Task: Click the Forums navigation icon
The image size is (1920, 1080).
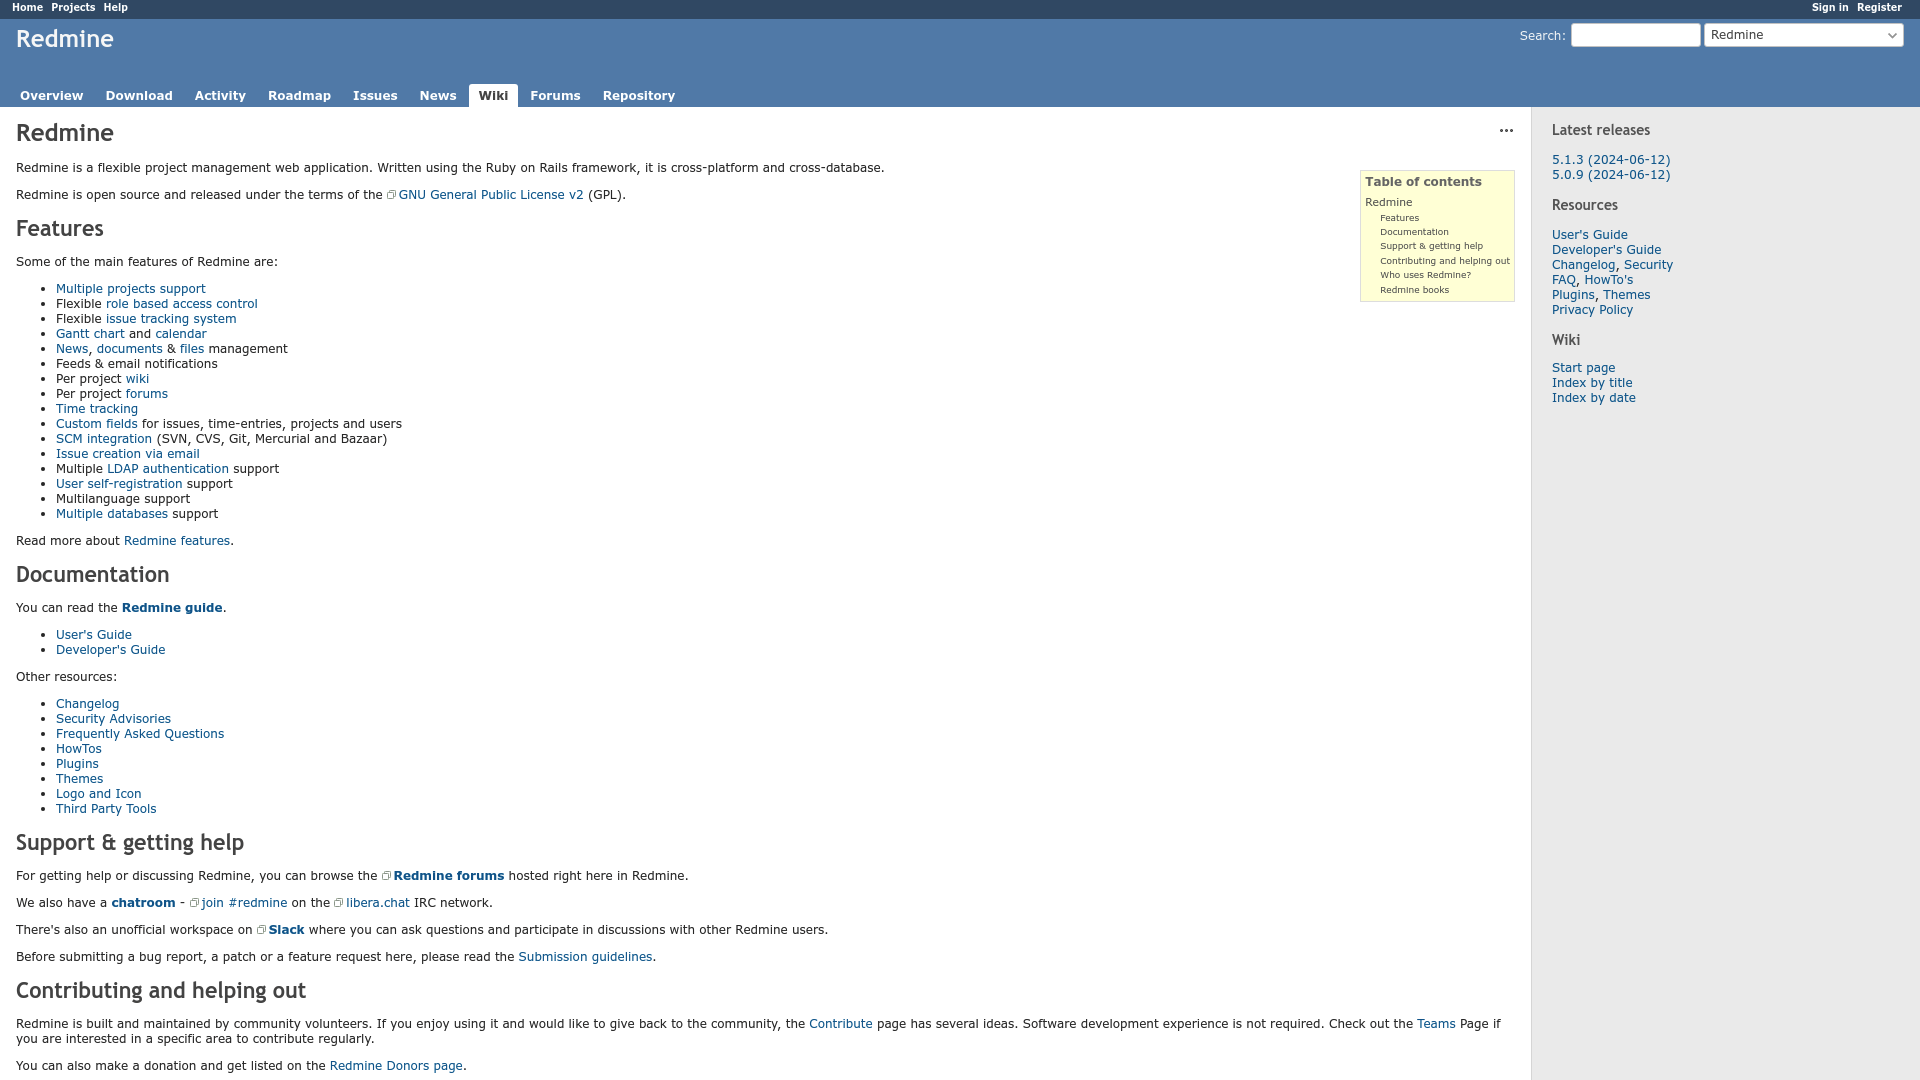Action: click(x=555, y=95)
